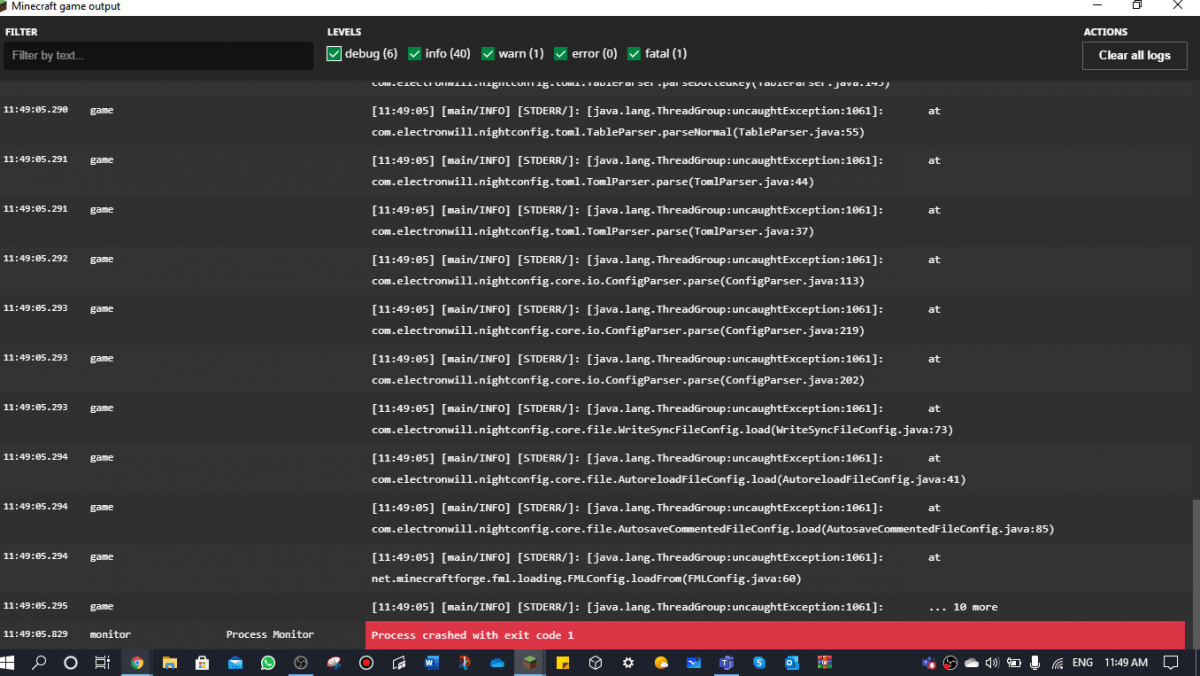Launch Skype from the taskbar

(760, 663)
